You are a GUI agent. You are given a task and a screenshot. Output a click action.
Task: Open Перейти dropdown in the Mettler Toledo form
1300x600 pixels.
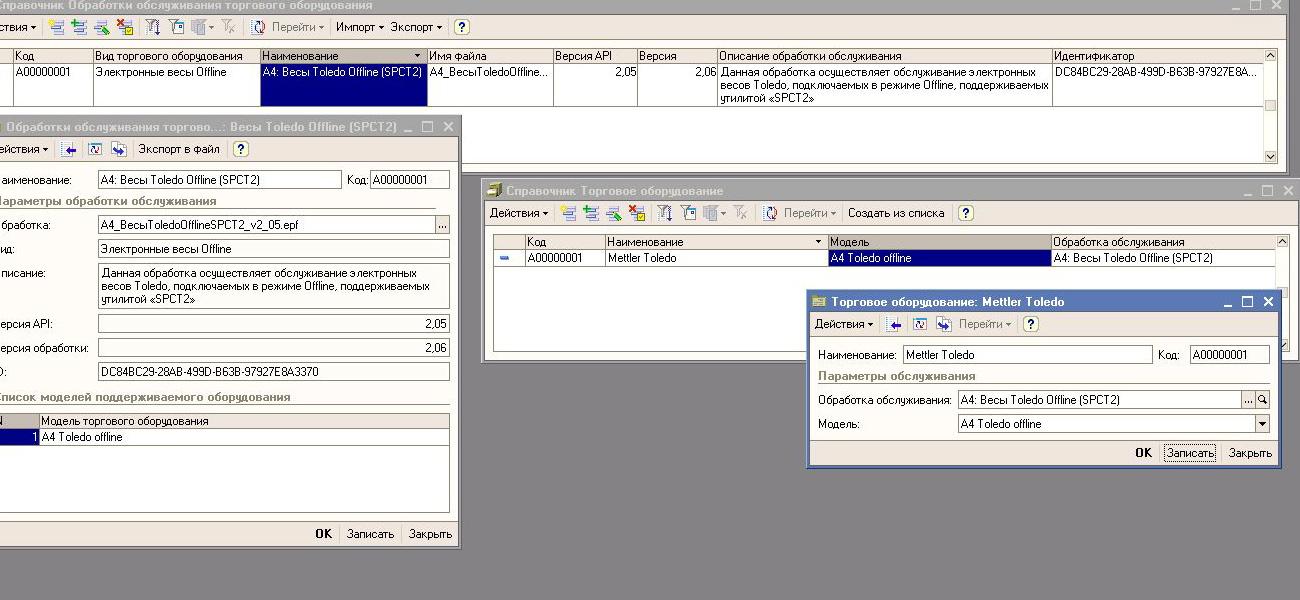[x=984, y=324]
